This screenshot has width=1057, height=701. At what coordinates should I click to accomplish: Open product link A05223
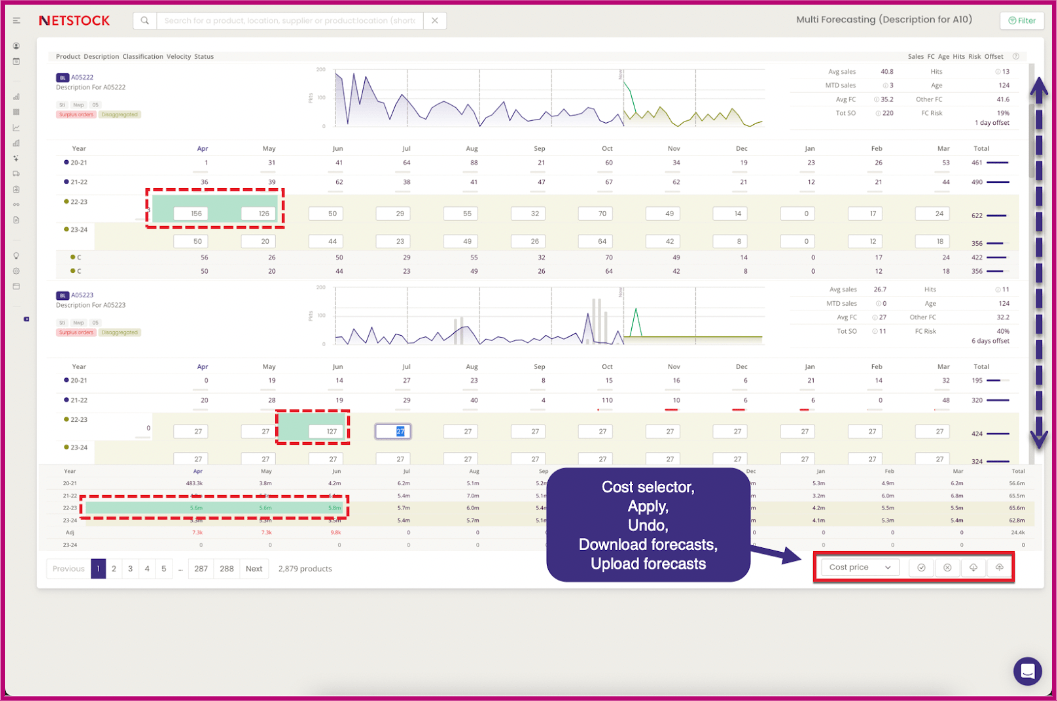pos(82,295)
